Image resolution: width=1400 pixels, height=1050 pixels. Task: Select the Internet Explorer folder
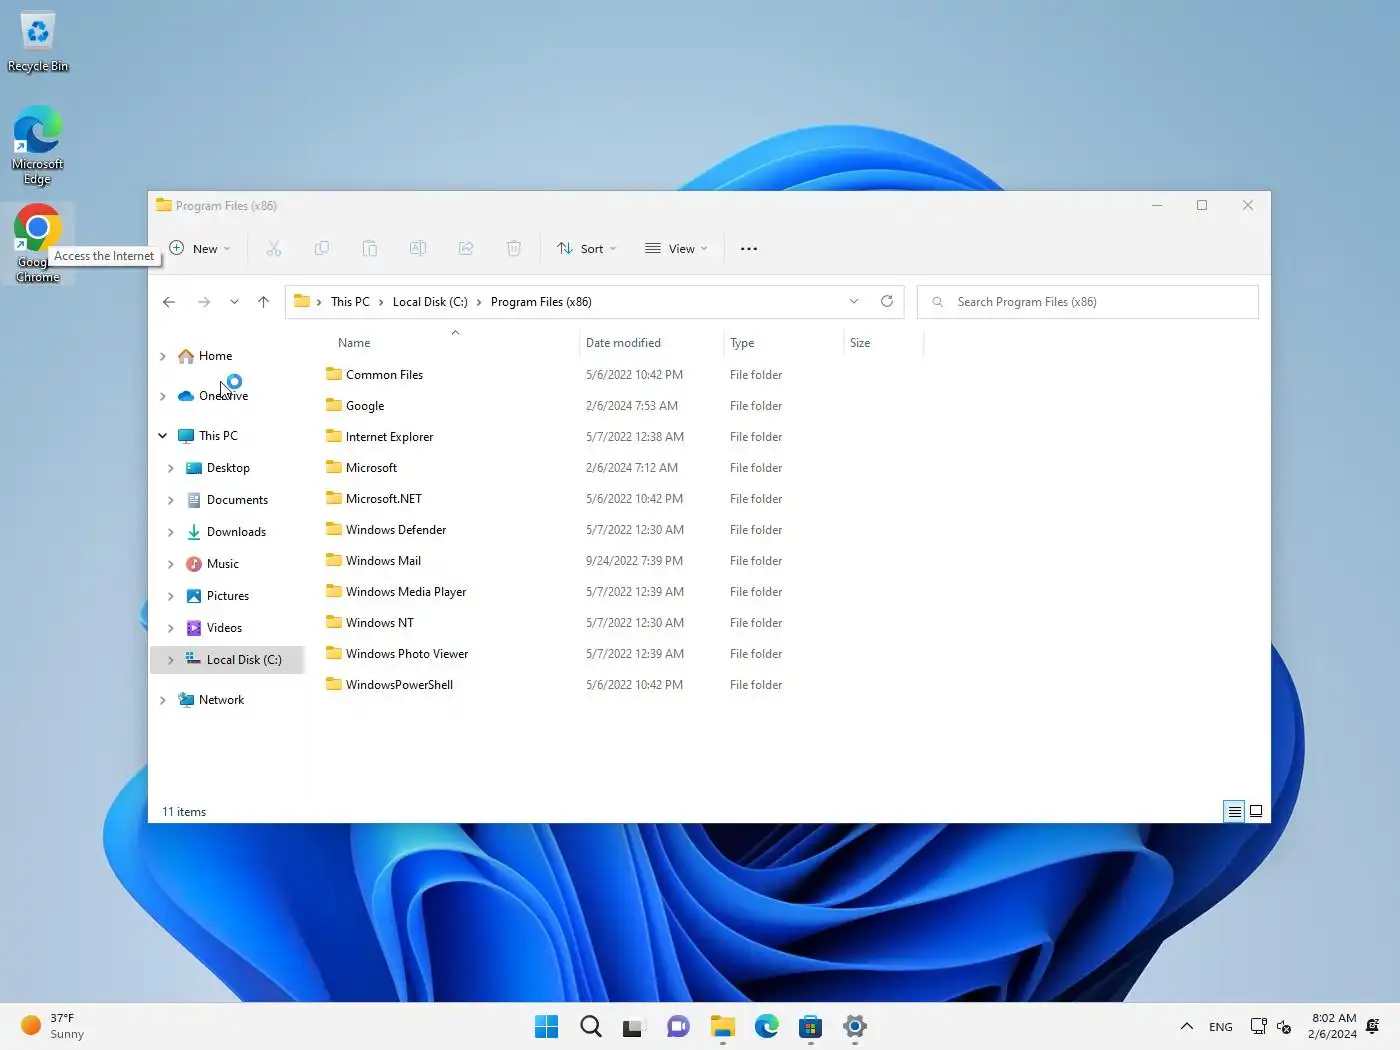pyautogui.click(x=389, y=437)
